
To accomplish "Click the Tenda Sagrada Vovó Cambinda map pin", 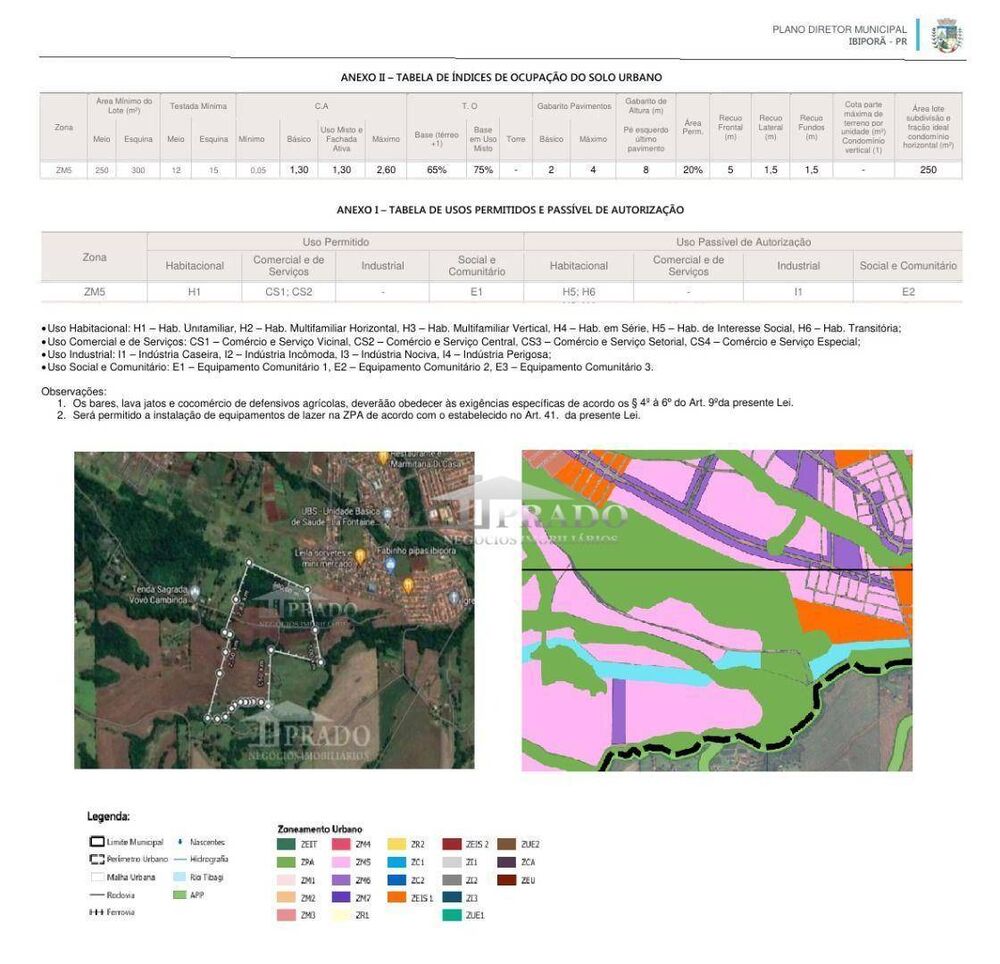I will tap(195, 591).
